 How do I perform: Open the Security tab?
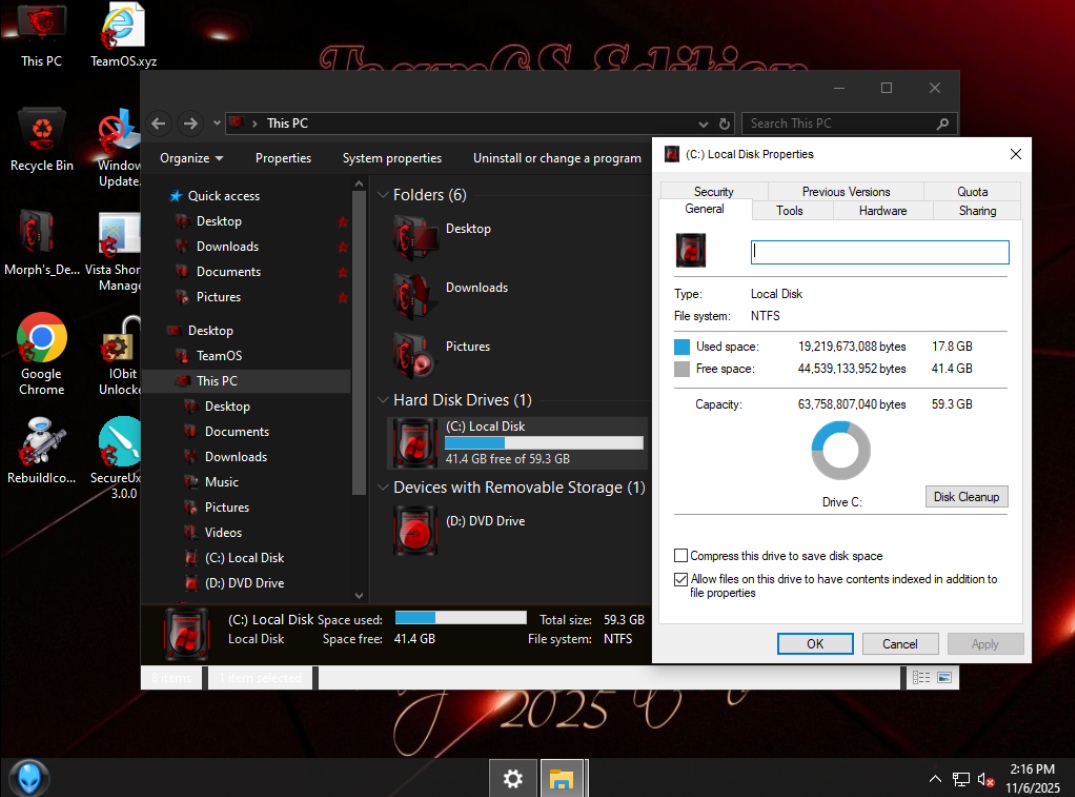pos(713,192)
